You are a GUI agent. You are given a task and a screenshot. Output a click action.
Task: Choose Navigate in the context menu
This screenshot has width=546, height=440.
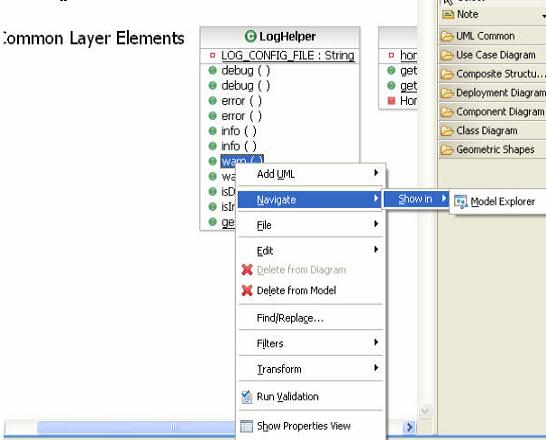click(x=309, y=200)
